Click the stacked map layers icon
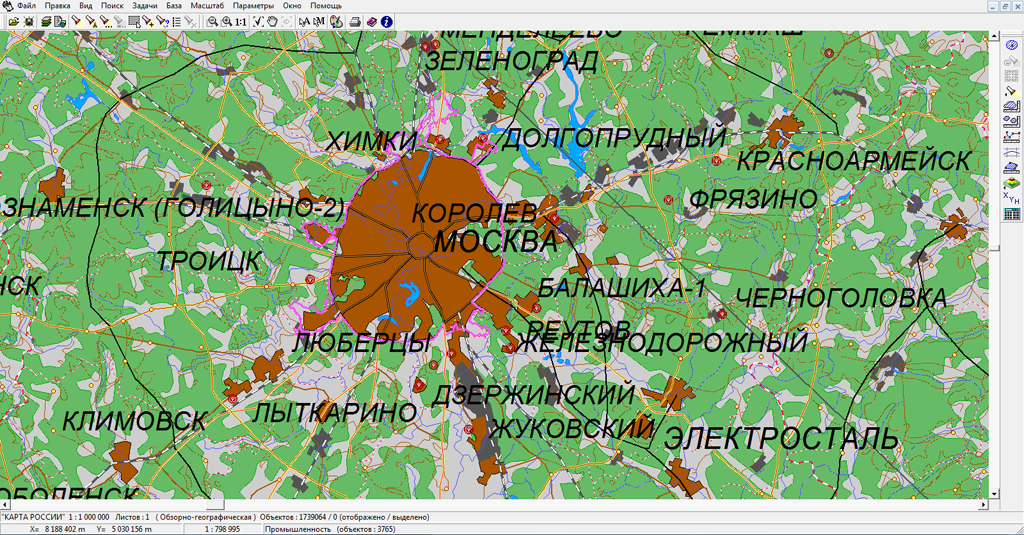Viewport: 1024px width, 535px height. [x=46, y=22]
